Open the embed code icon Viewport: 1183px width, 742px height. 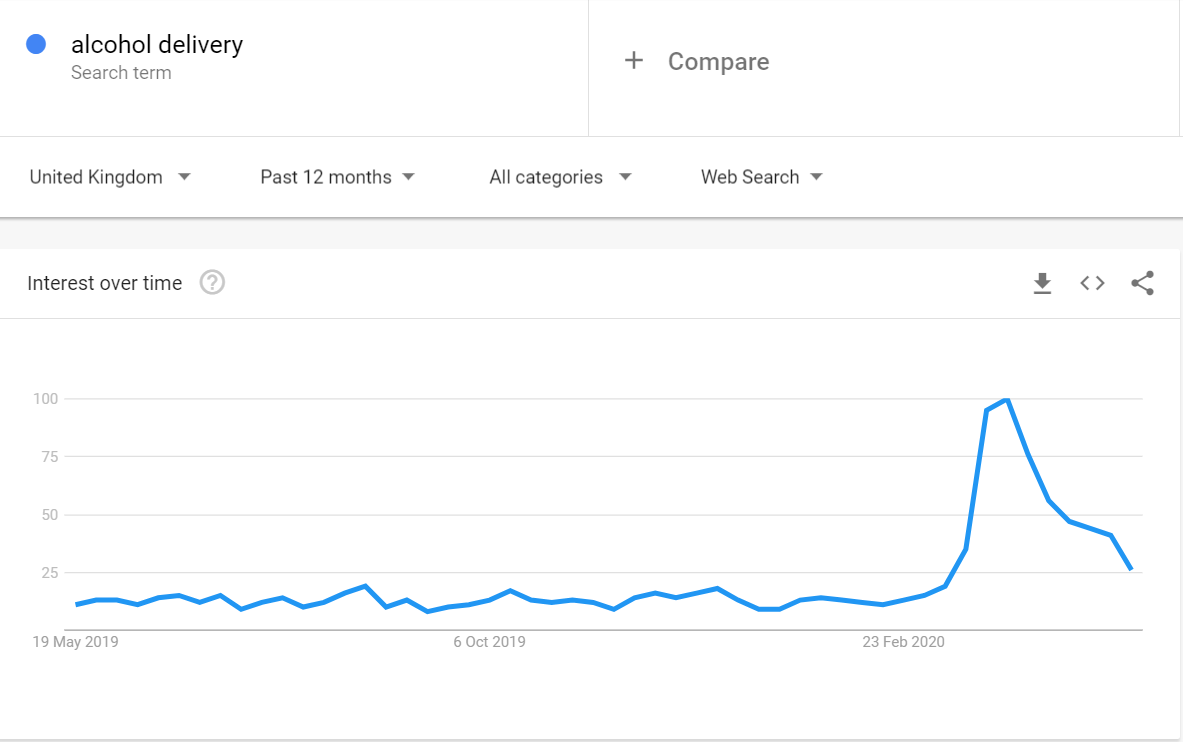point(1092,284)
